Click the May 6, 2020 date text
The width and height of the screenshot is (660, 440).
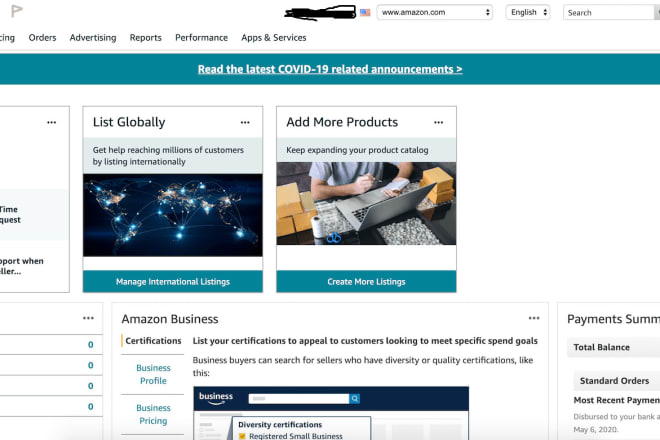click(596, 429)
